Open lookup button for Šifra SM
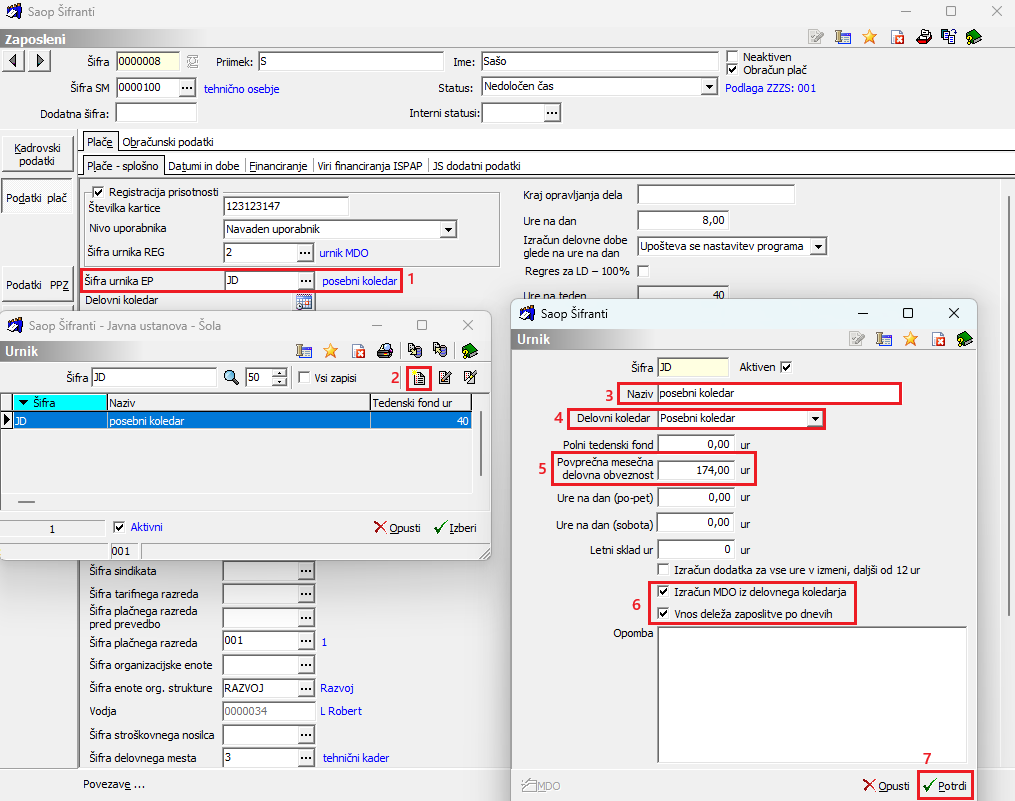The height and width of the screenshot is (801, 1015). click(186, 87)
